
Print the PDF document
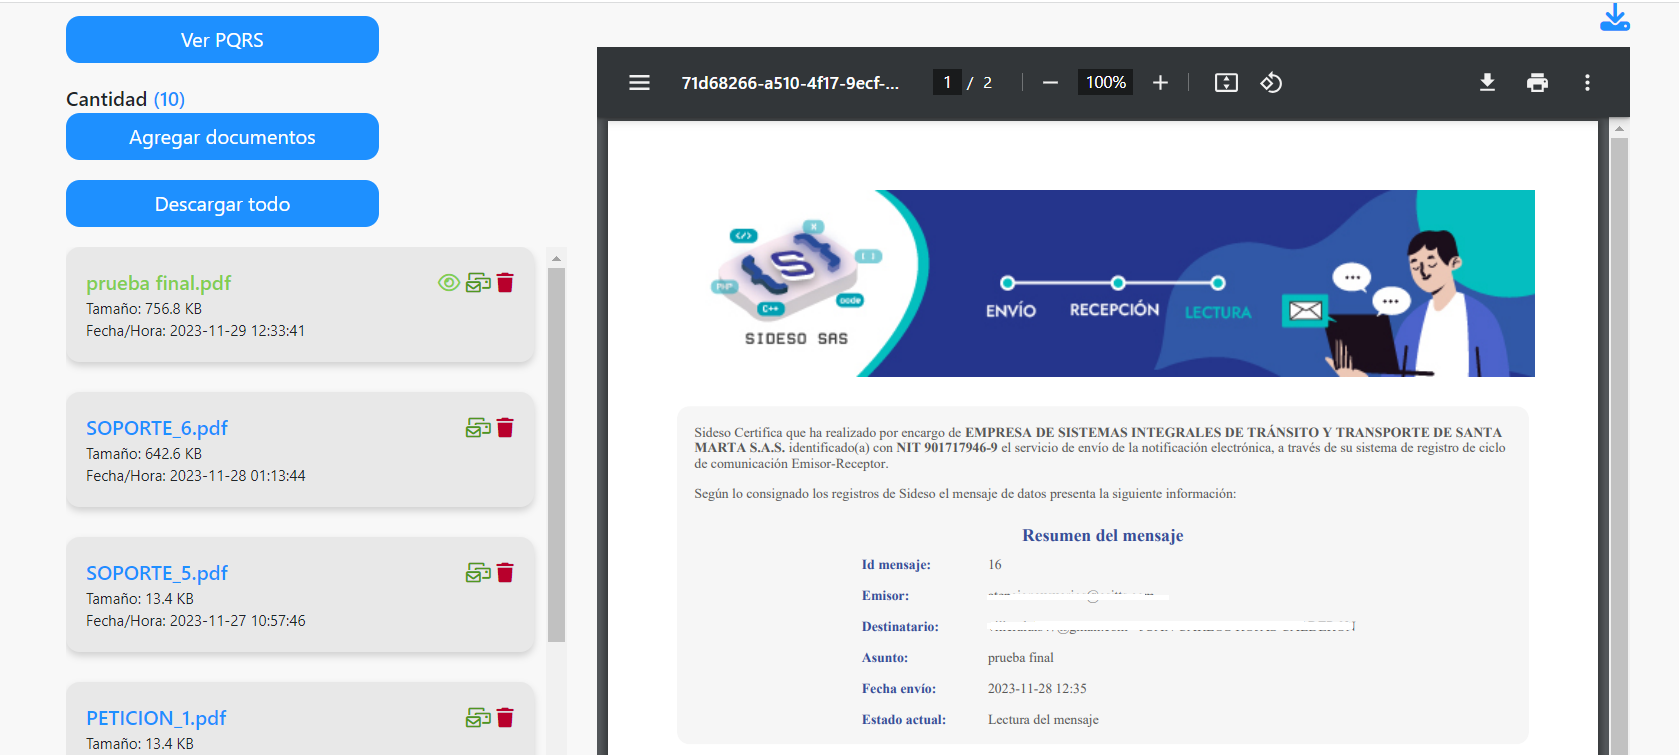point(1537,83)
